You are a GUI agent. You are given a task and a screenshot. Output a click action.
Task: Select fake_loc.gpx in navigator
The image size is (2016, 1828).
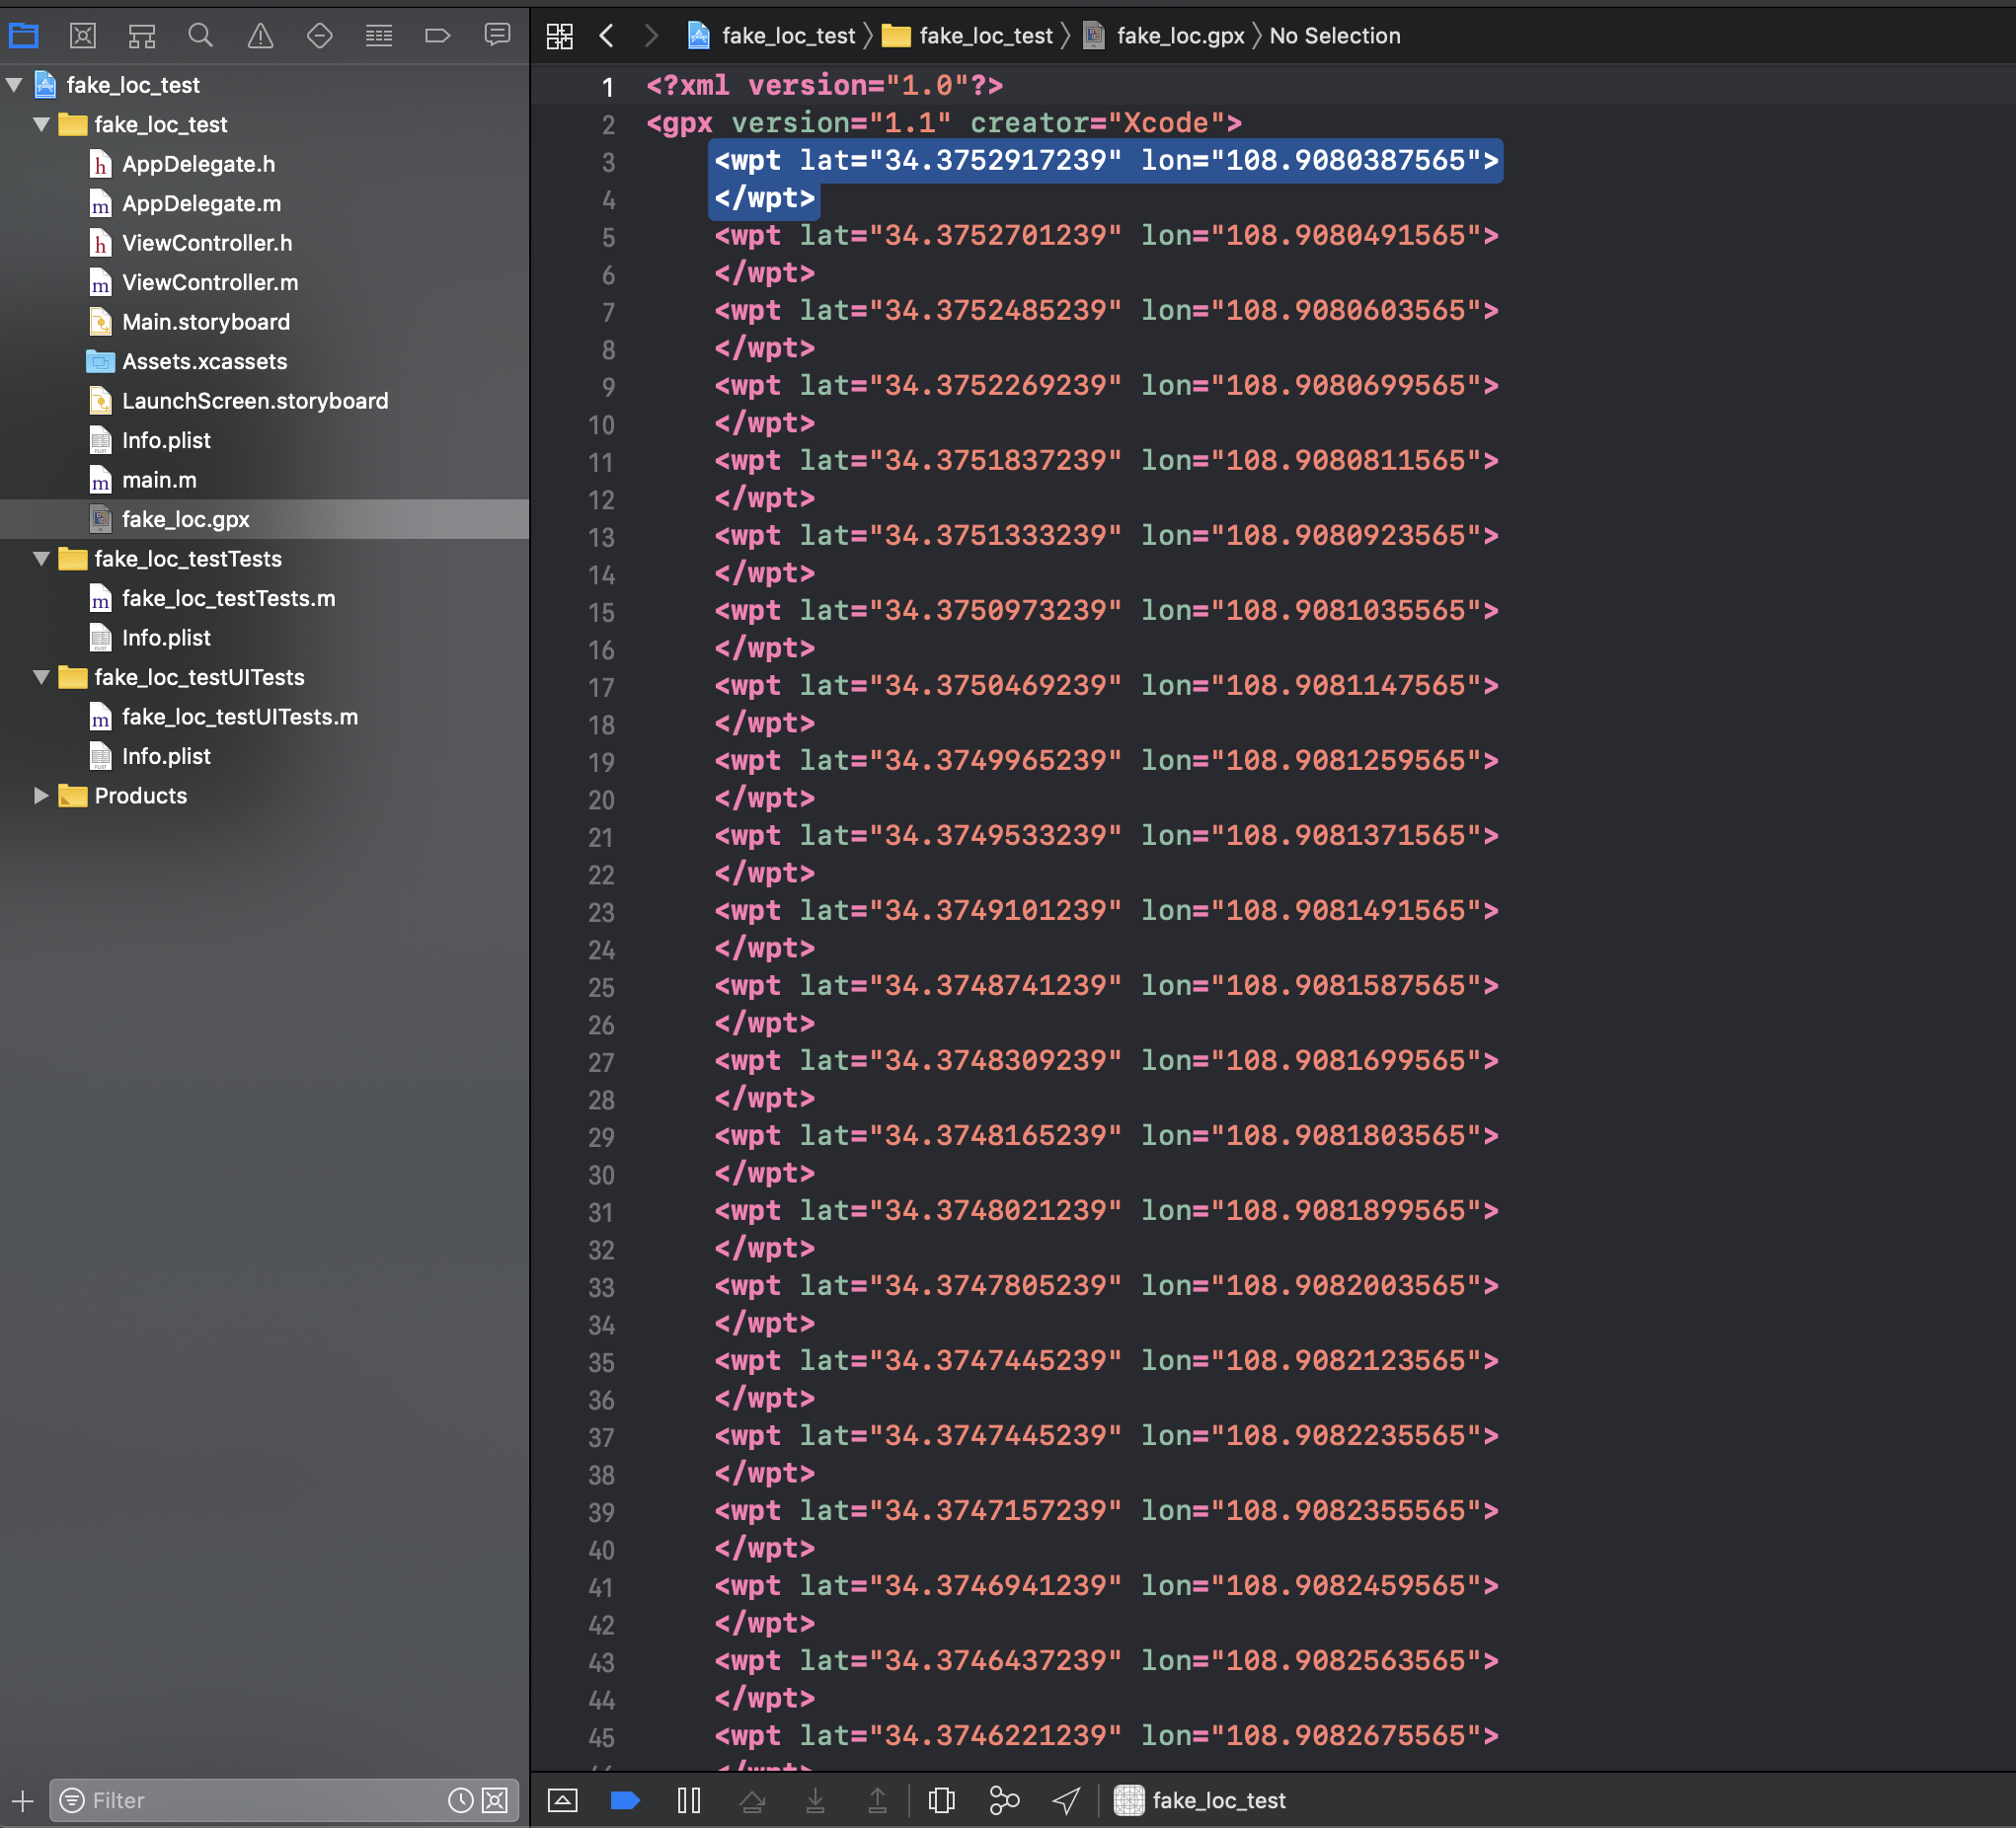[185, 519]
